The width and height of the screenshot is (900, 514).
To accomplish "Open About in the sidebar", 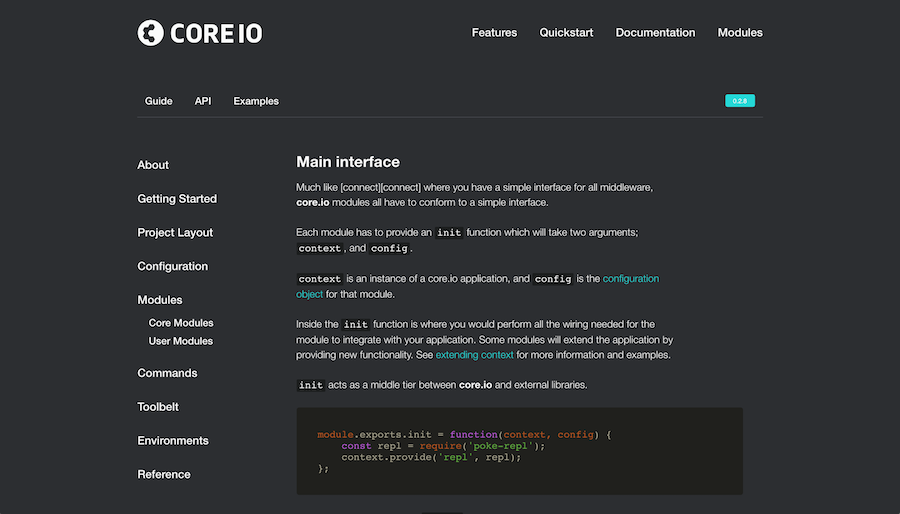I will click(x=153, y=165).
